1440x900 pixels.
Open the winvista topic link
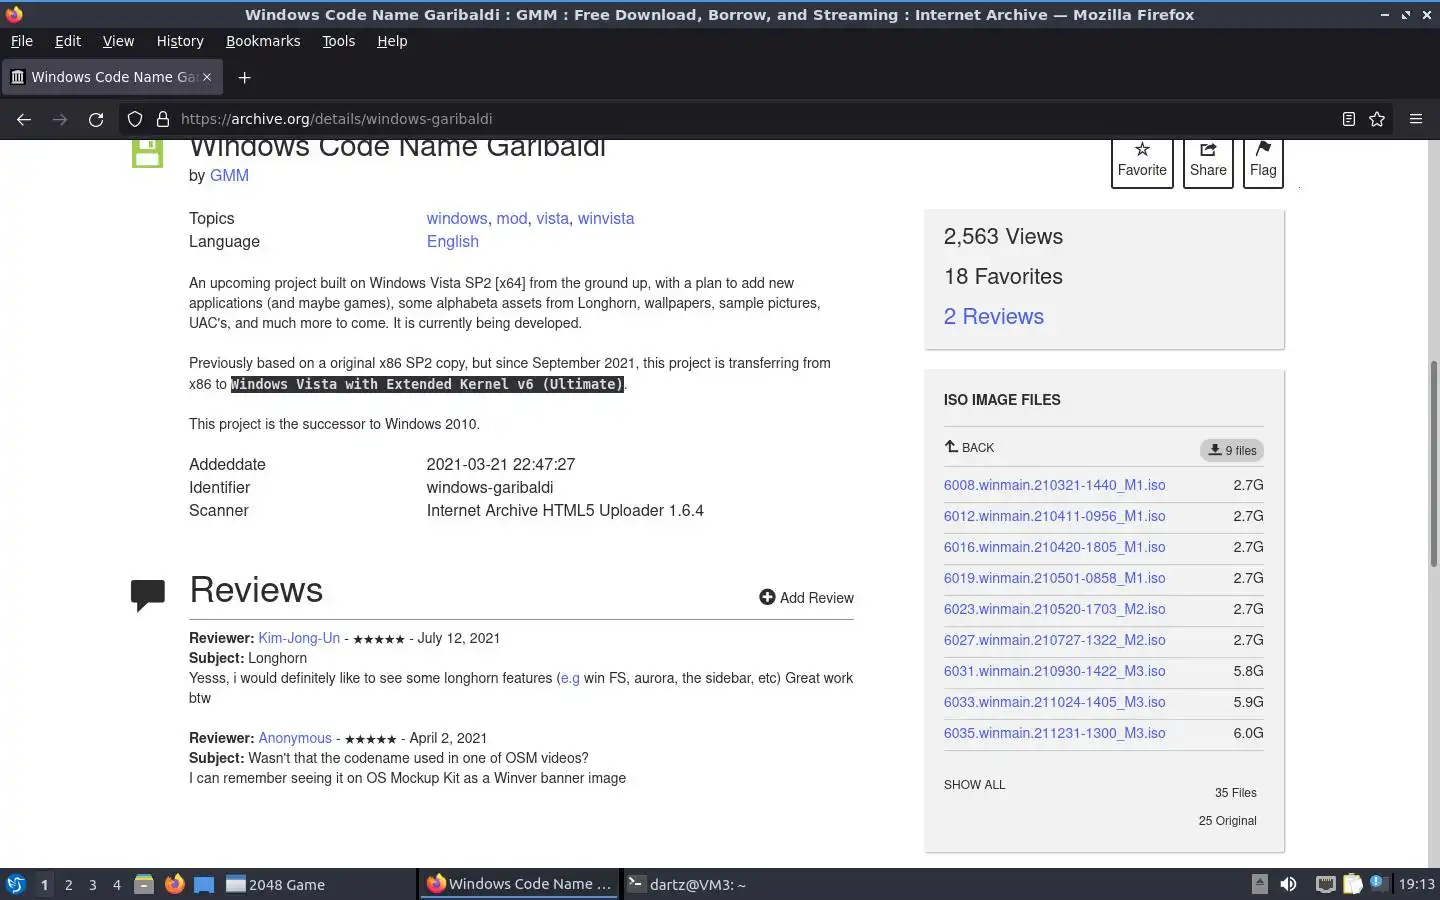(x=606, y=218)
